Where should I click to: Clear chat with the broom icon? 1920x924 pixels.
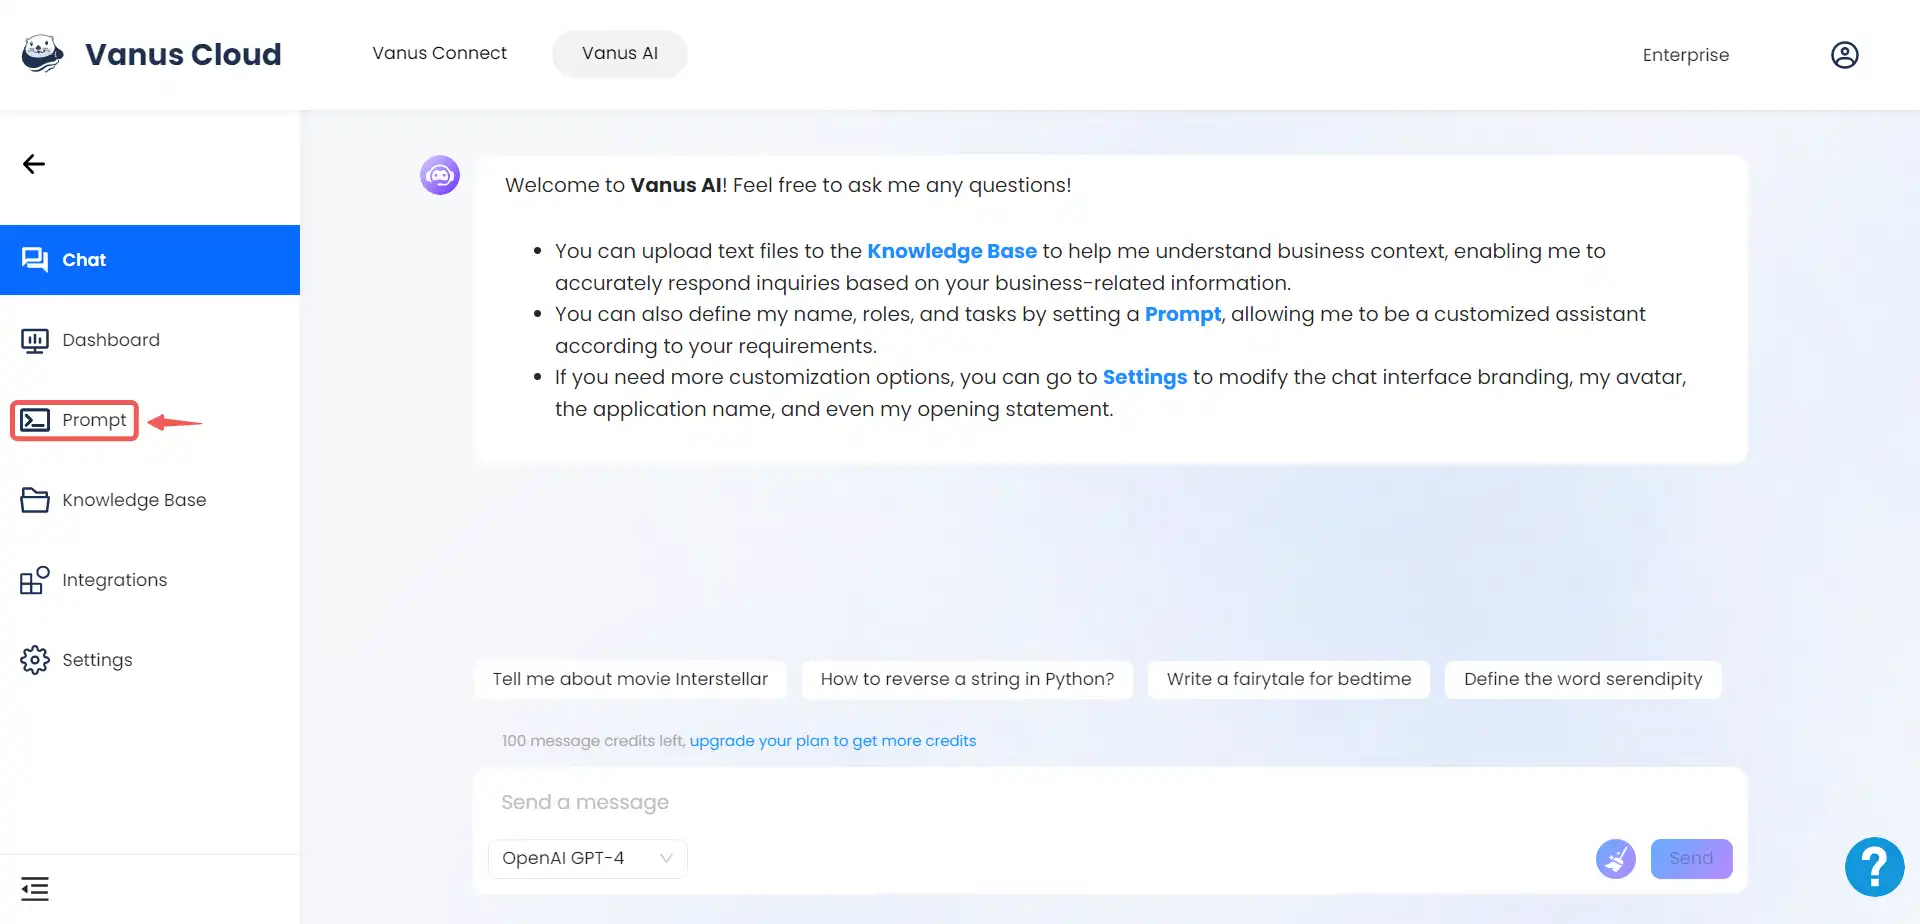[x=1615, y=858]
